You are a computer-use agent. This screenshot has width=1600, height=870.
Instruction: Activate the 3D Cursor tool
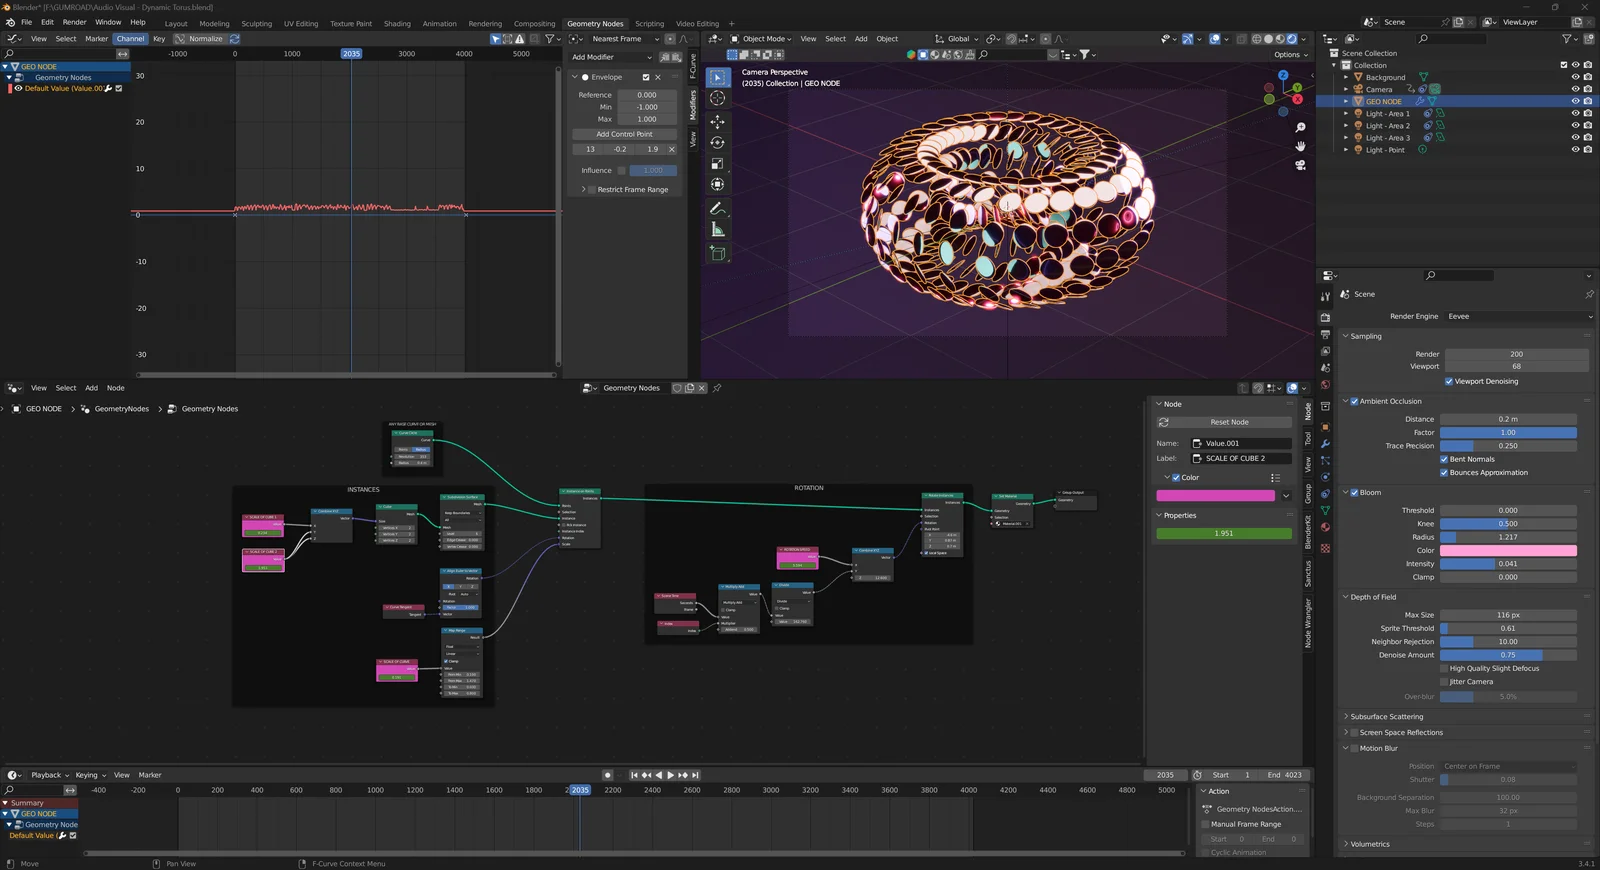click(x=718, y=98)
